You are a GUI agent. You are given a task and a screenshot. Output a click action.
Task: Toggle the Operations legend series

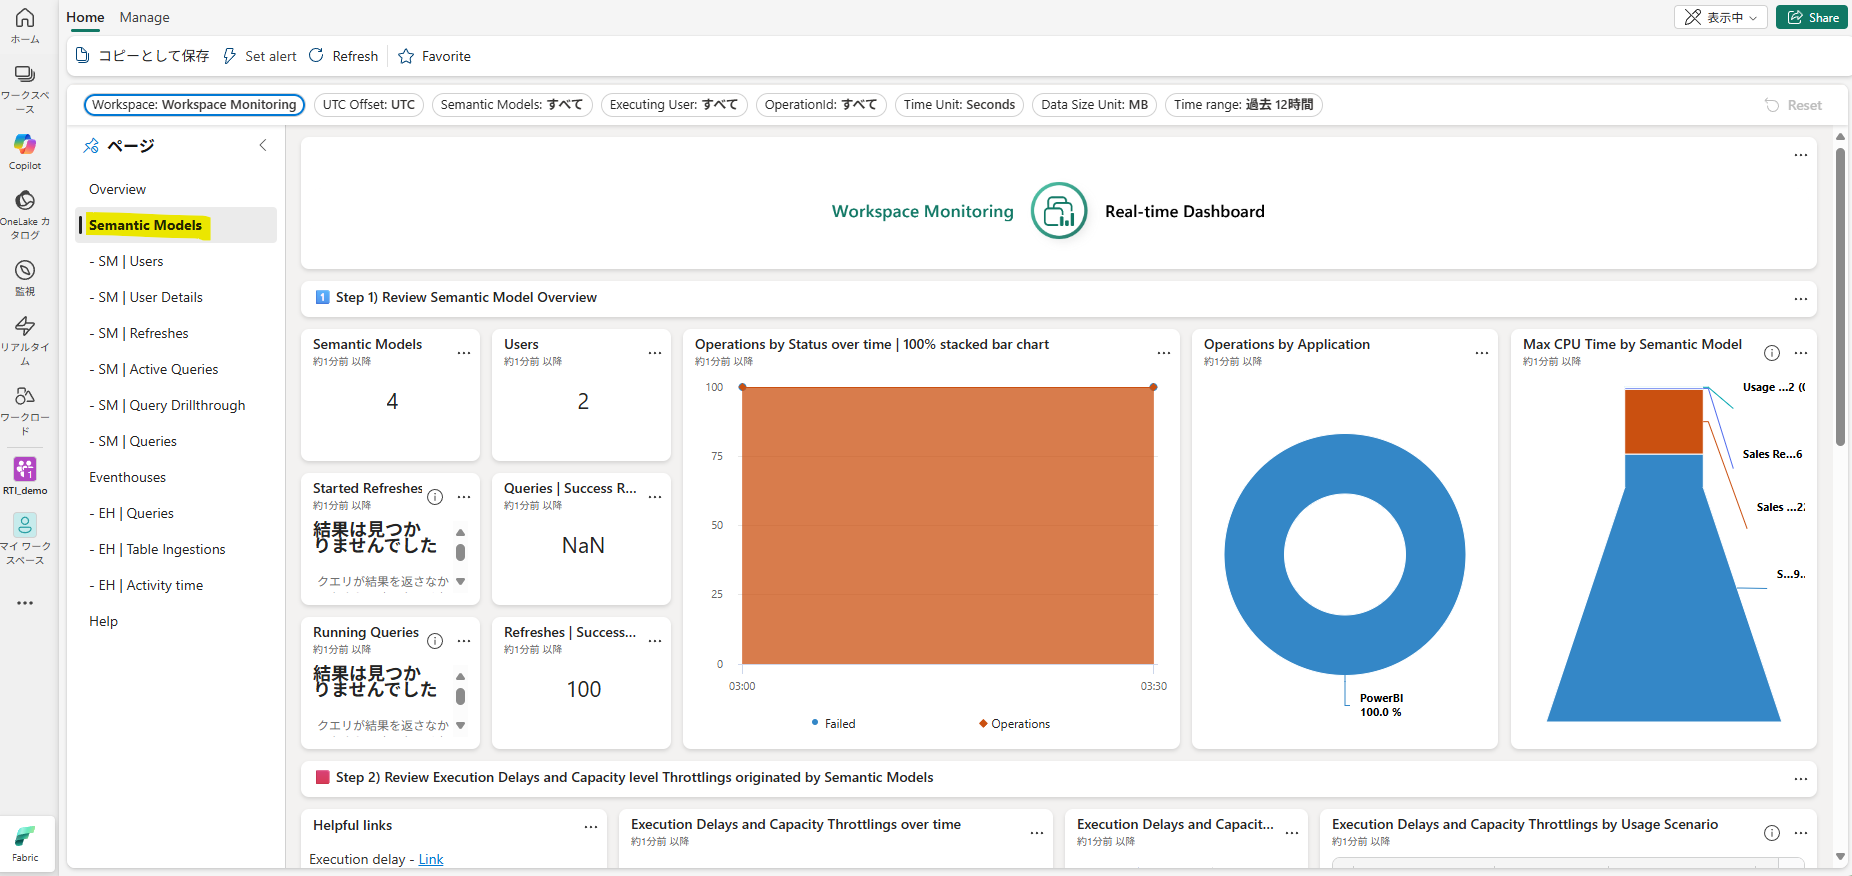pos(1014,724)
